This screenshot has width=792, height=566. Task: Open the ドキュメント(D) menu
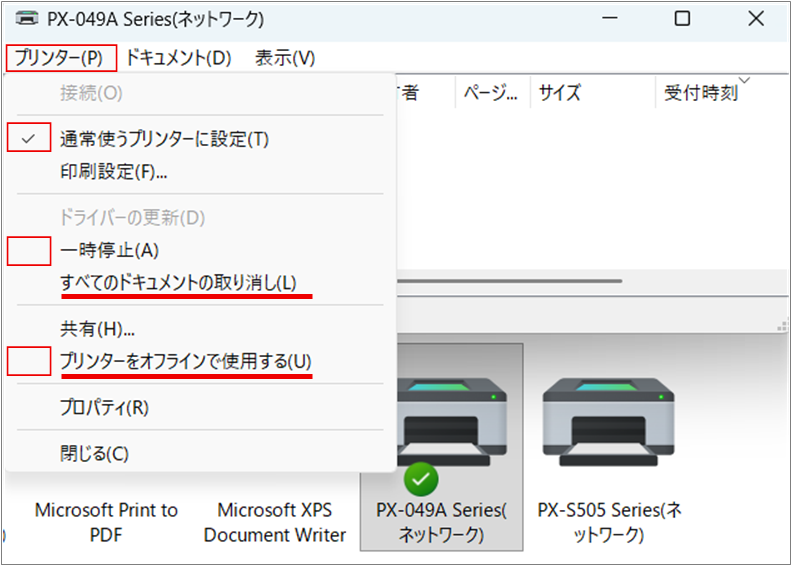(x=179, y=57)
